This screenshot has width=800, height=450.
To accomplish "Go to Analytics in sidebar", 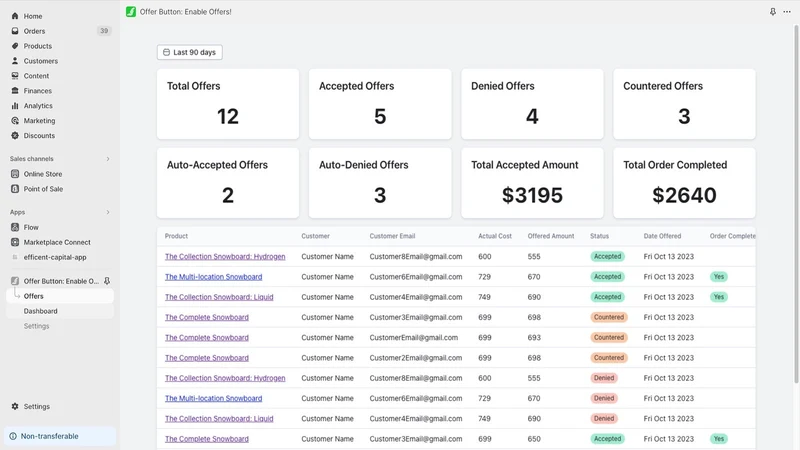I will (38, 106).
